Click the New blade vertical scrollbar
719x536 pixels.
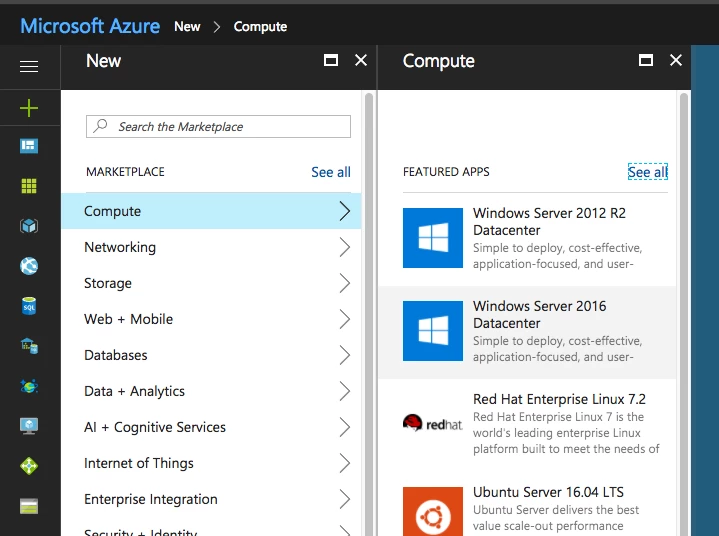pos(369,314)
